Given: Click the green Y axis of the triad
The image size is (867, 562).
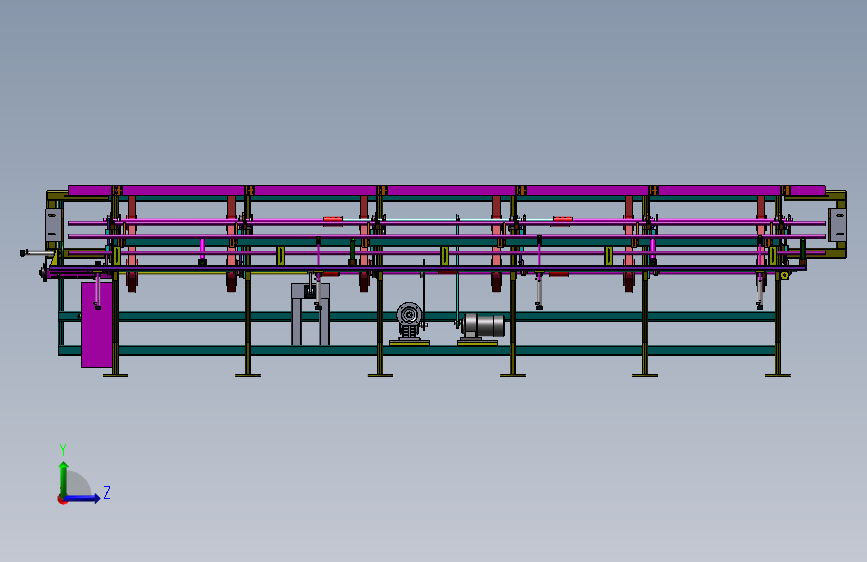Looking at the screenshot, I should (x=64, y=479).
